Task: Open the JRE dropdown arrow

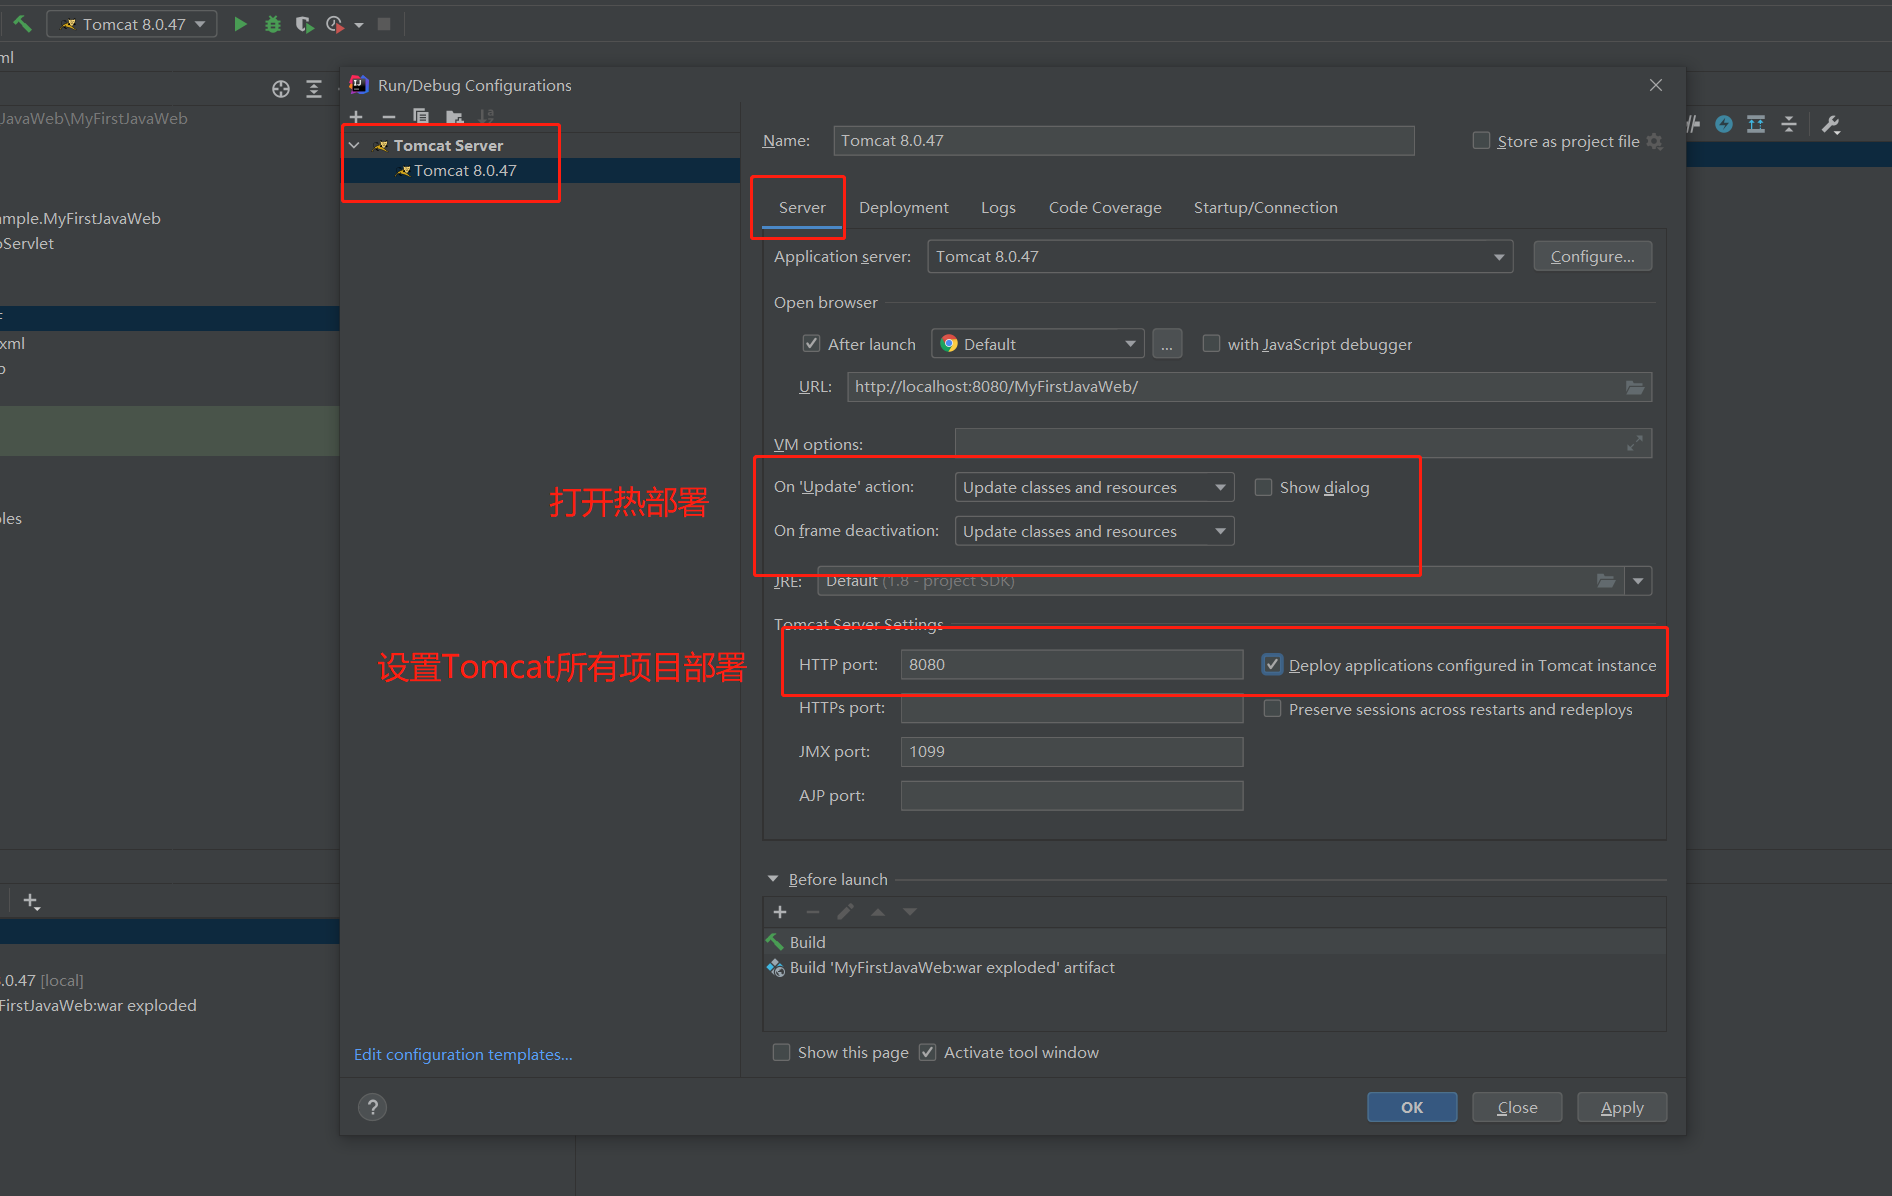Action: click(x=1638, y=581)
